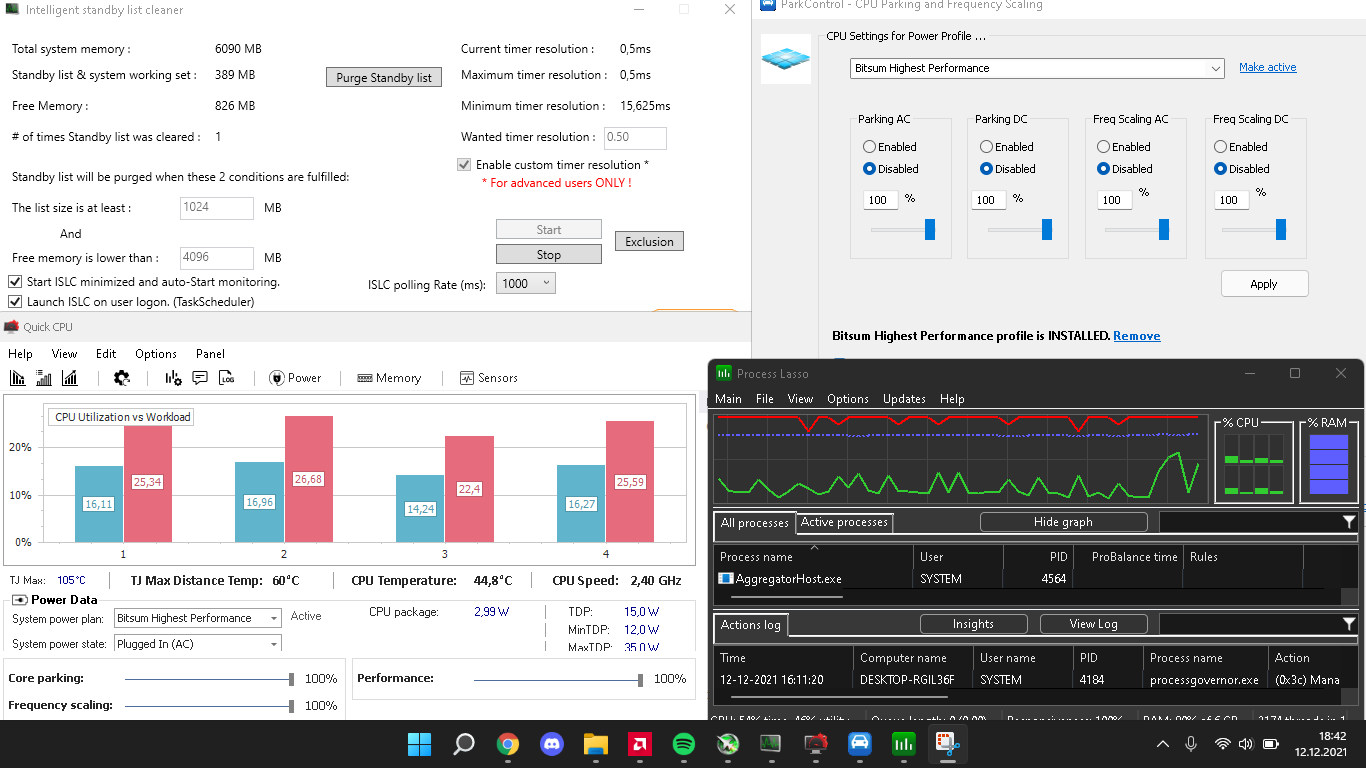Open the Help menu in Quick CPU
The image size is (1366, 768).
pos(20,354)
